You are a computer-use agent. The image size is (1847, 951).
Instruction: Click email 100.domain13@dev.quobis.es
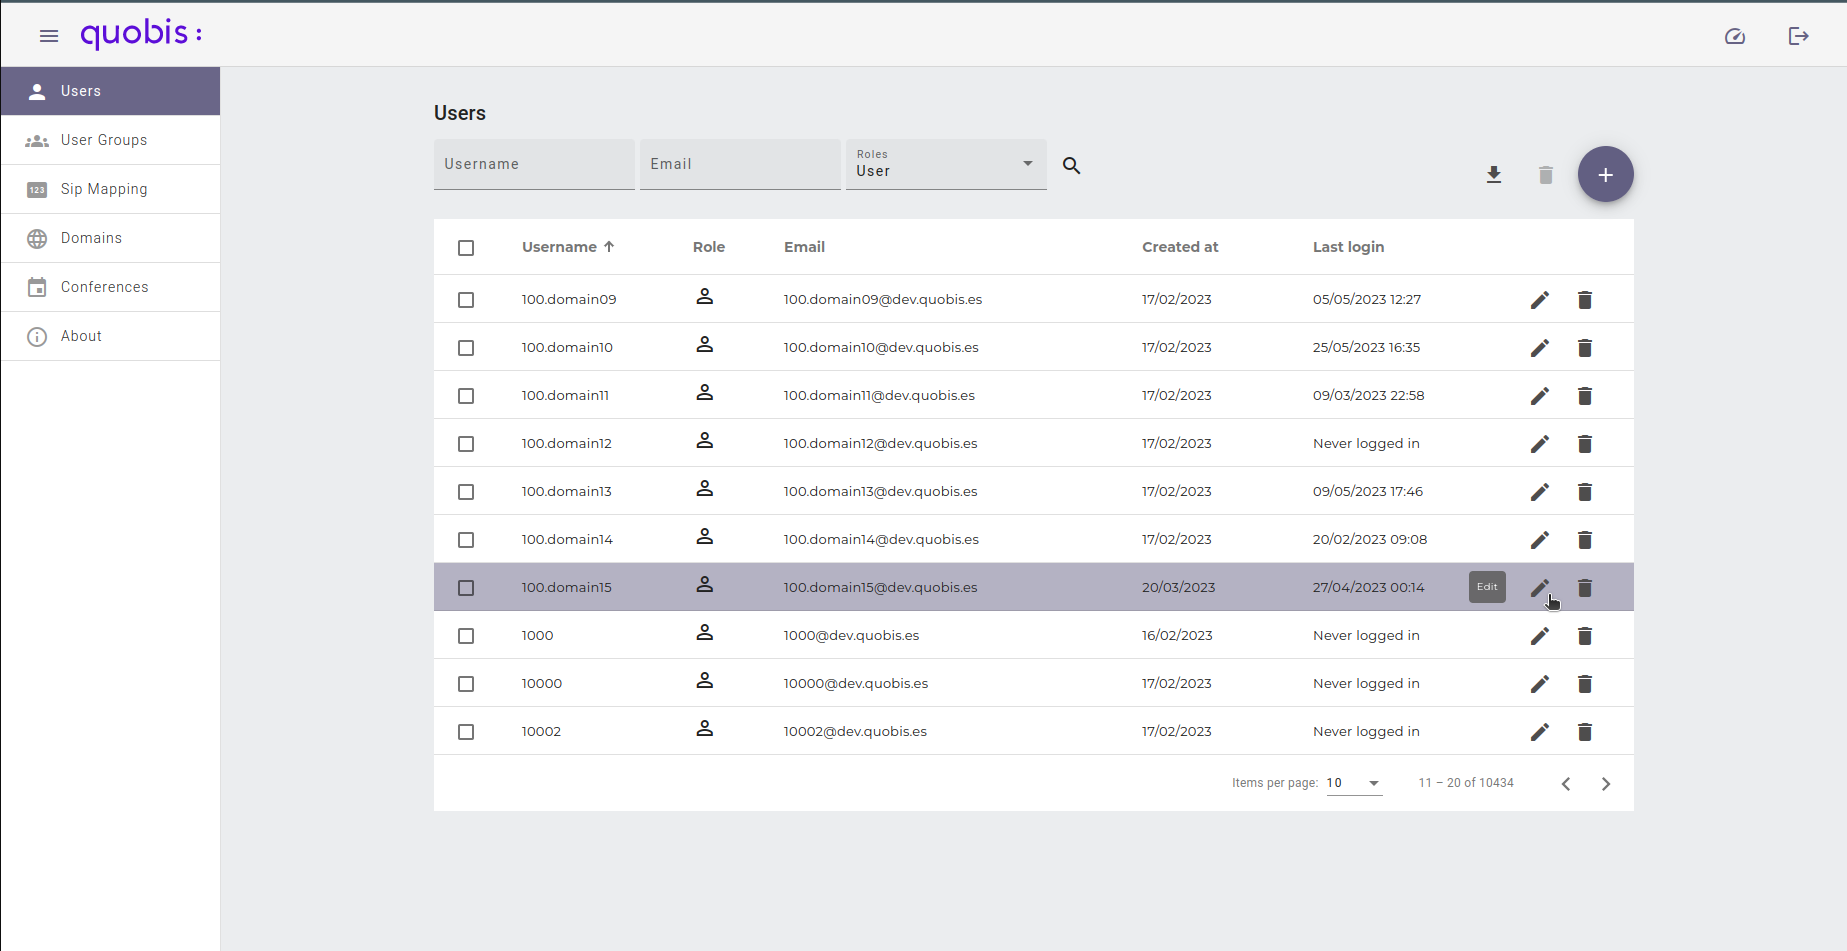[880, 491]
